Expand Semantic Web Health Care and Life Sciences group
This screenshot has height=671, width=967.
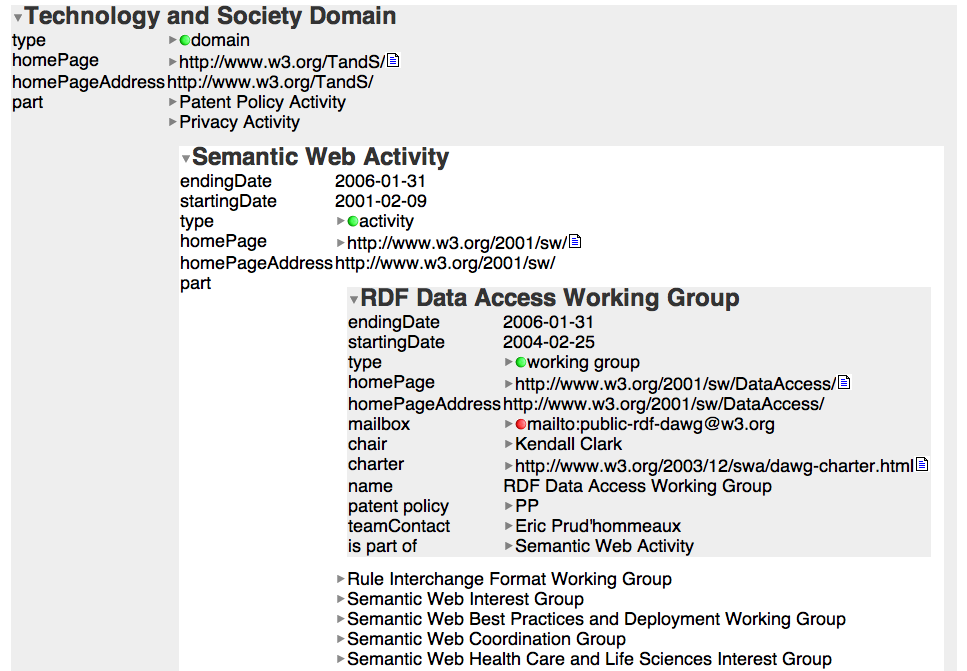coord(341,659)
